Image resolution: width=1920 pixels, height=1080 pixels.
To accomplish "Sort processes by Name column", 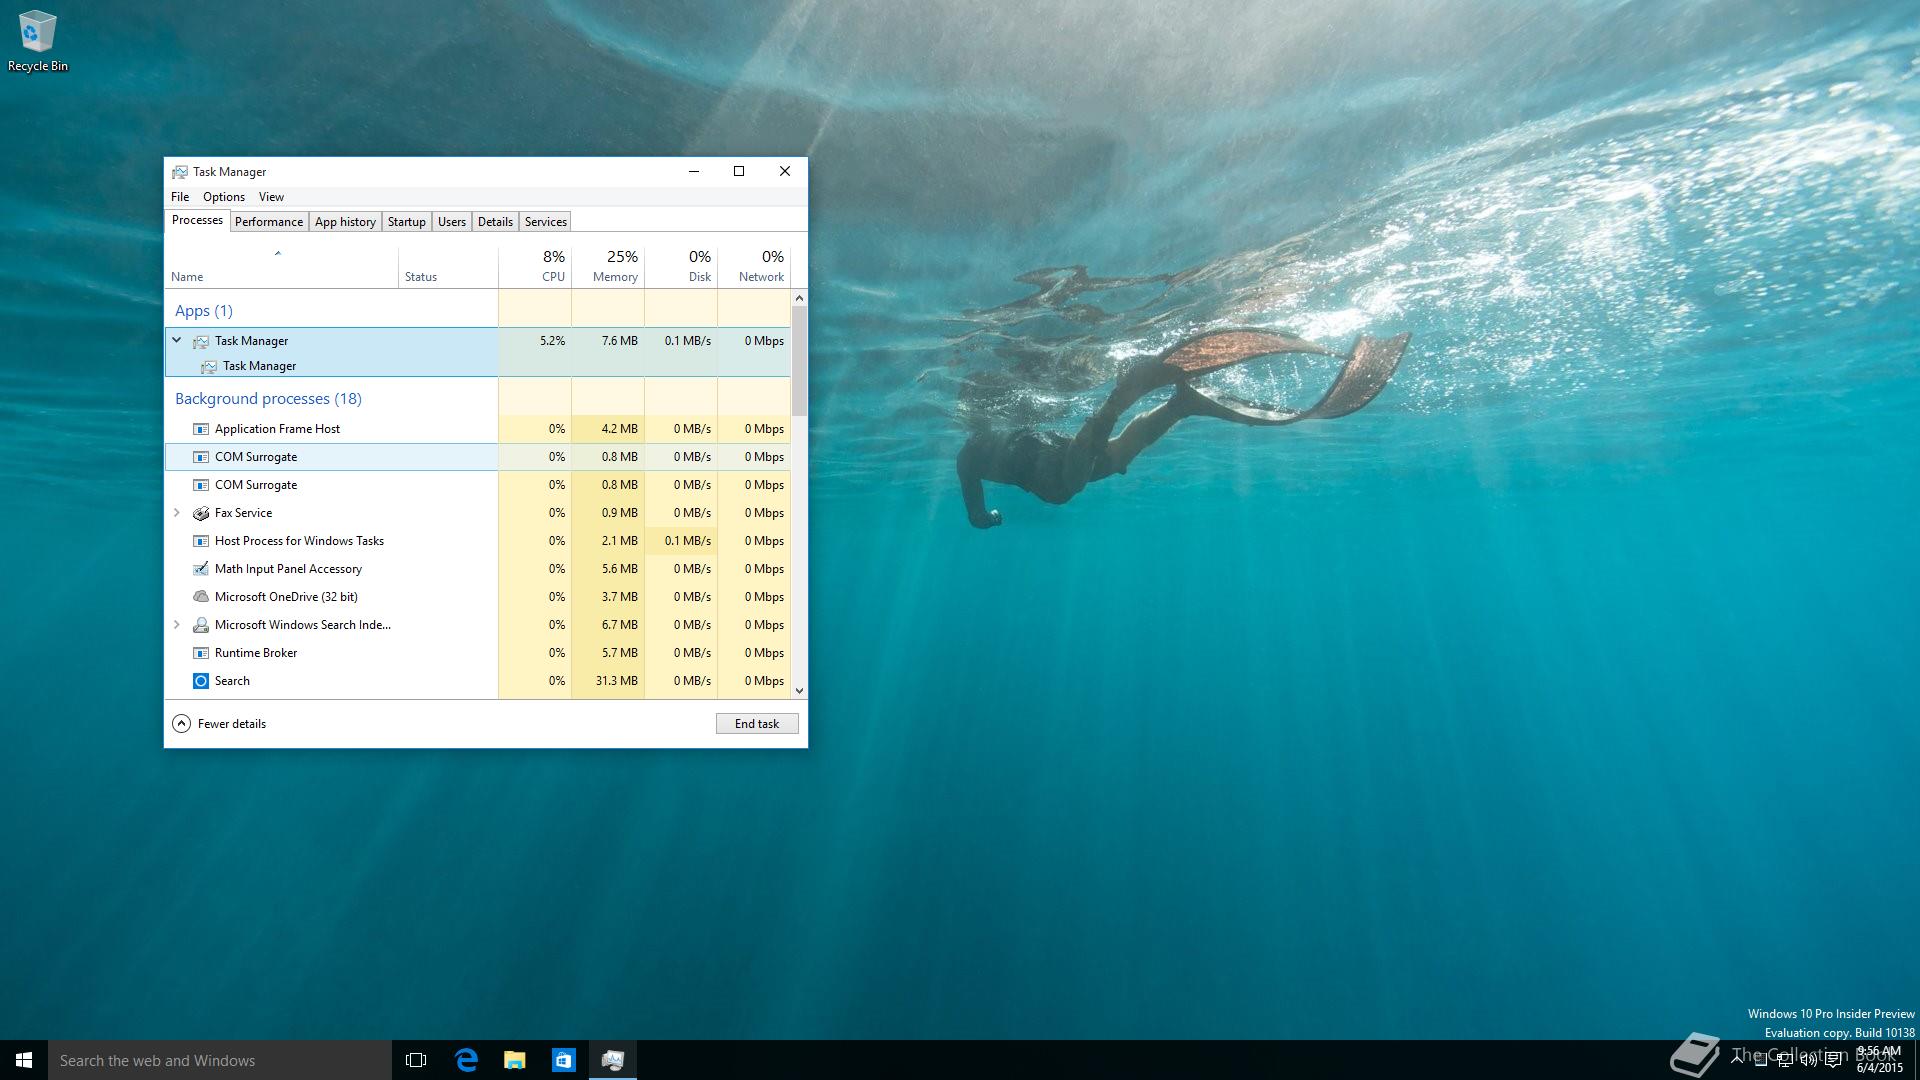I will click(281, 267).
